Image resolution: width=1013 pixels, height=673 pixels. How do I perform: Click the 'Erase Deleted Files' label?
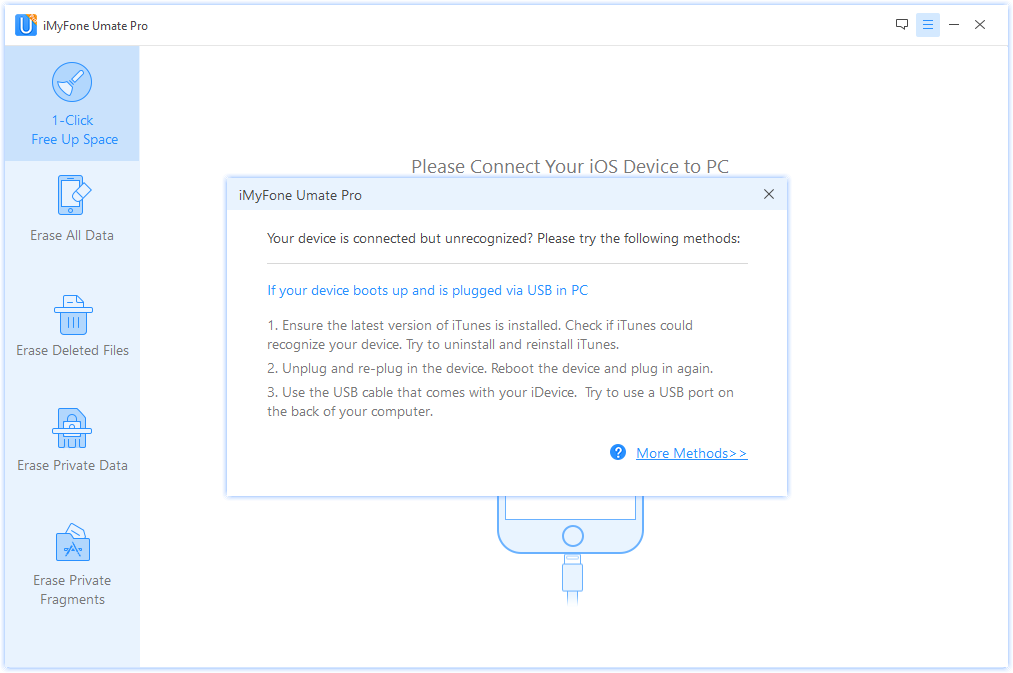point(72,350)
